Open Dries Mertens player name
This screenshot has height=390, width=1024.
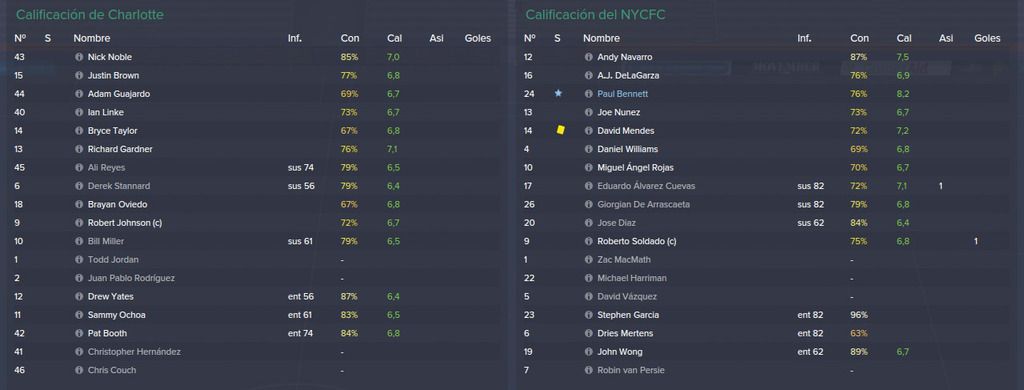pyautogui.click(x=625, y=334)
